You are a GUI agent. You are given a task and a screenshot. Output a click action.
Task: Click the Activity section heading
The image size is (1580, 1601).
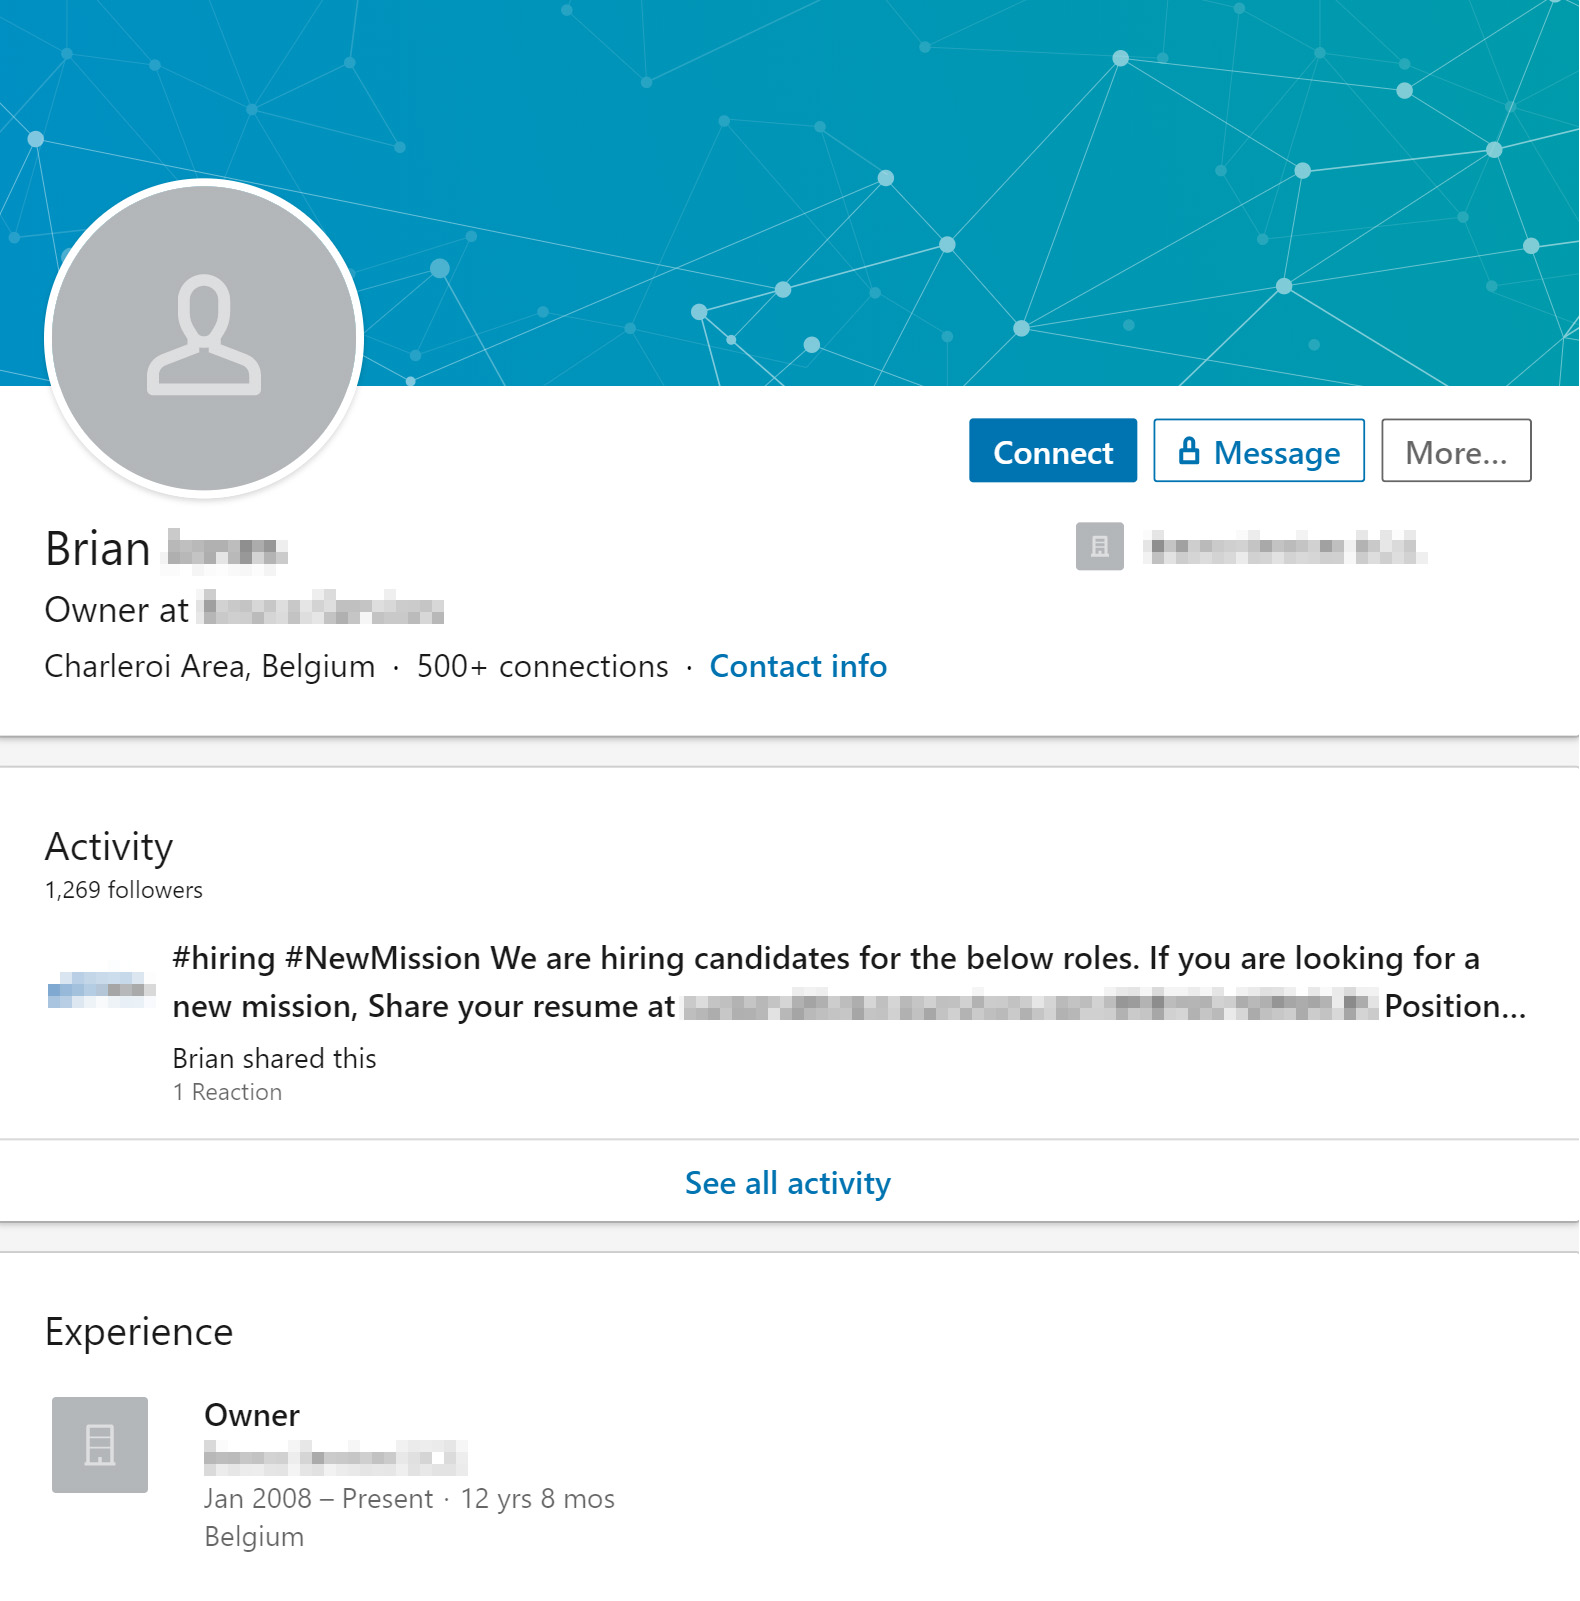coord(109,847)
